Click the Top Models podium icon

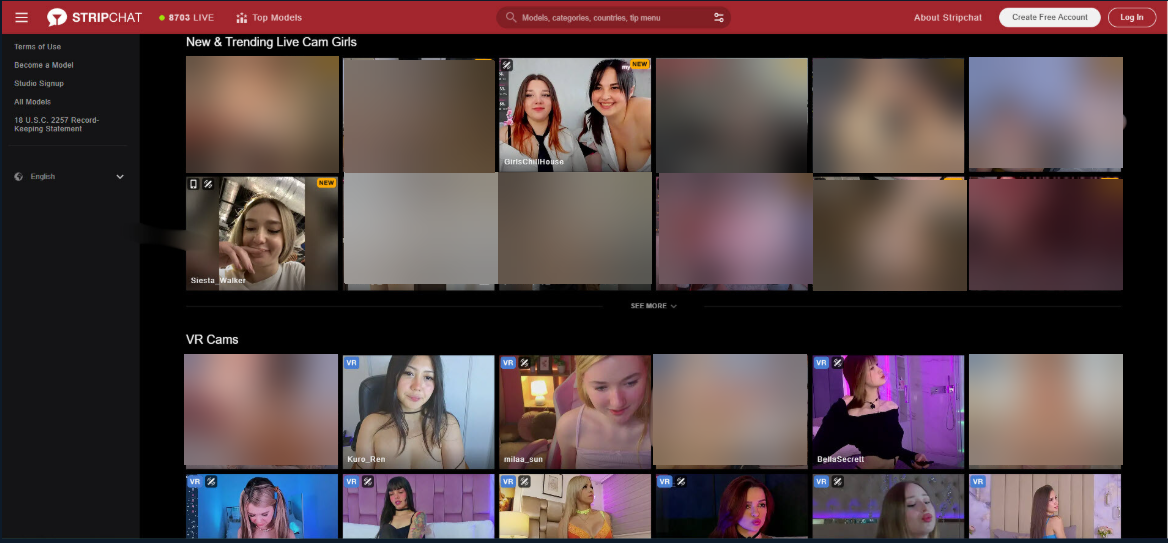pos(241,17)
